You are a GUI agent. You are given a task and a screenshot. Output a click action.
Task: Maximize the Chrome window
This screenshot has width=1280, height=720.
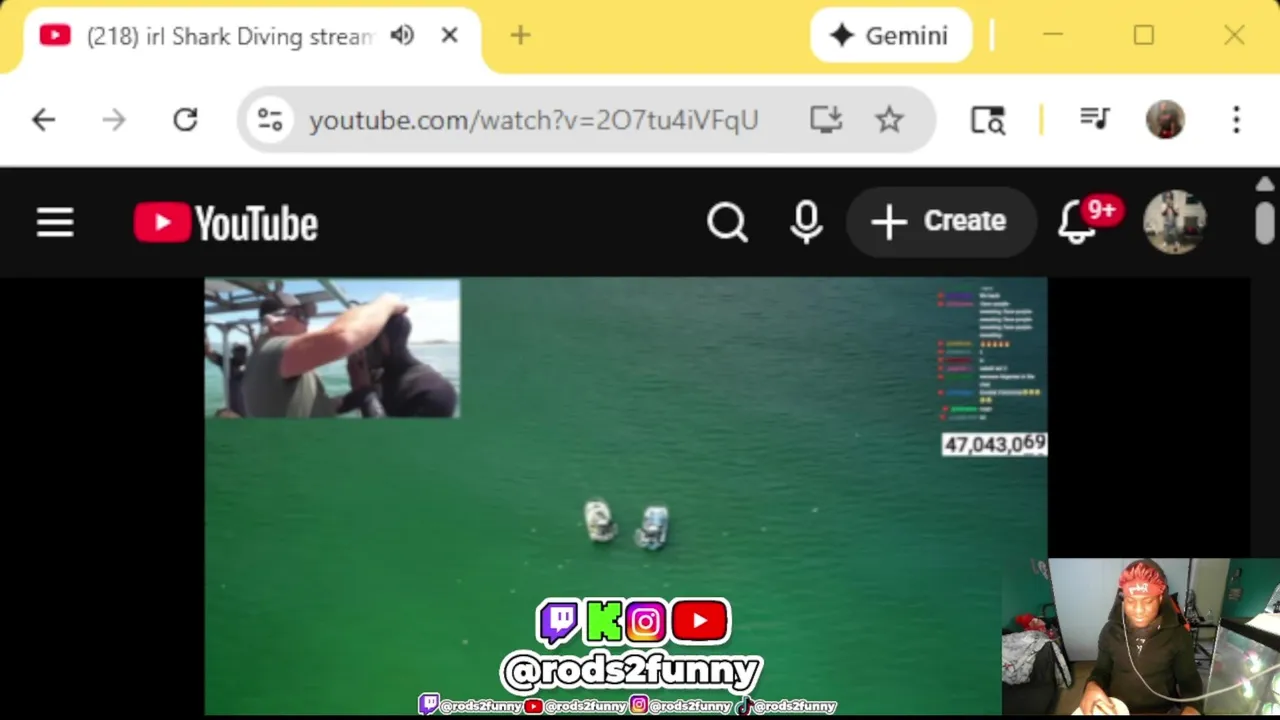pos(1143,36)
